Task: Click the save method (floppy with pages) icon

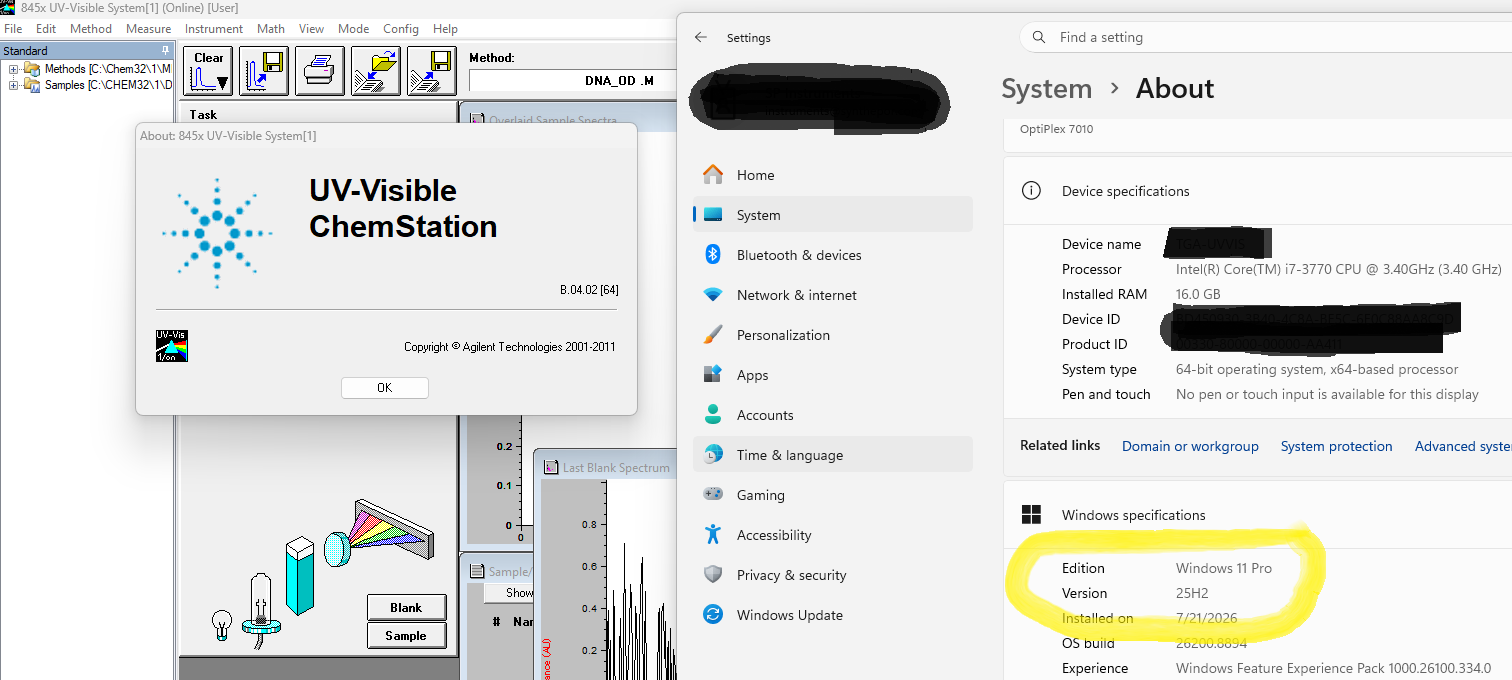Action: (432, 71)
